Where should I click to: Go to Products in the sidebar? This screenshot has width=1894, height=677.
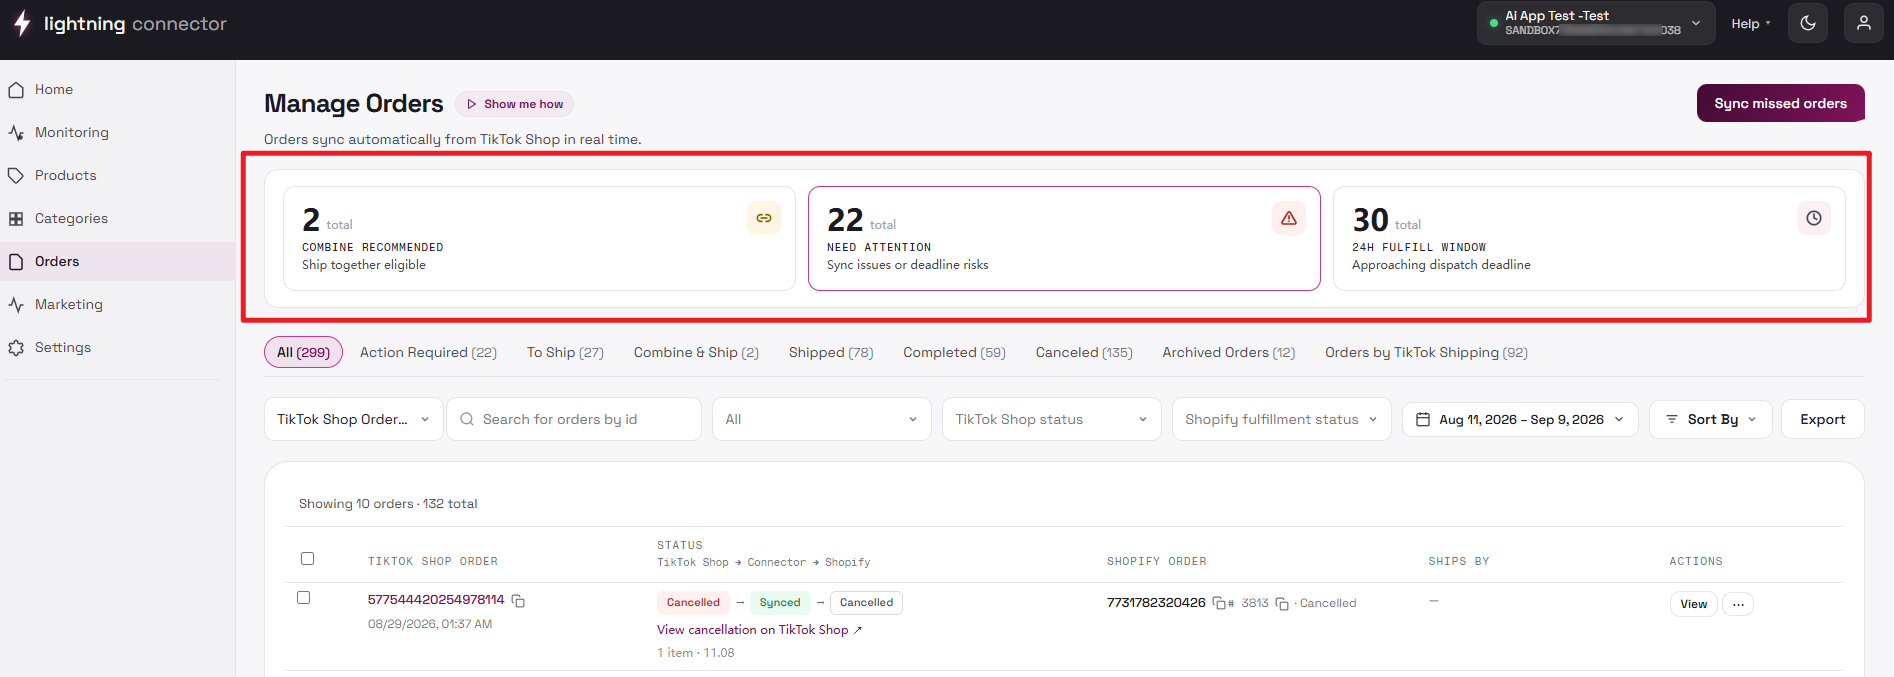tap(117, 176)
